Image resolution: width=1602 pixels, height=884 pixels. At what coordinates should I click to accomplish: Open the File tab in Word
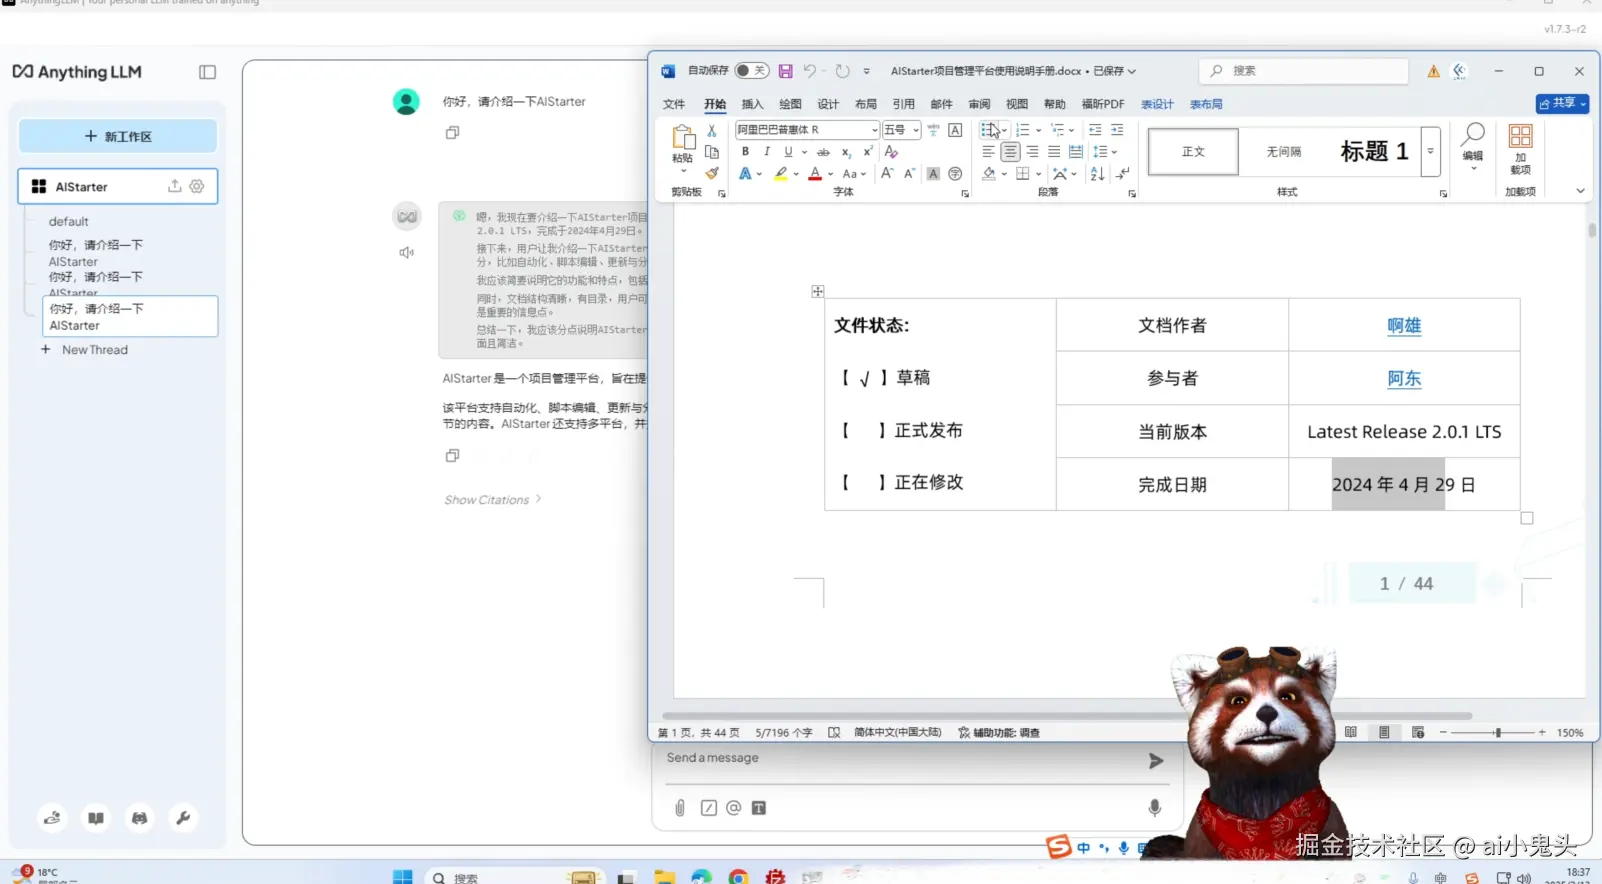click(674, 104)
